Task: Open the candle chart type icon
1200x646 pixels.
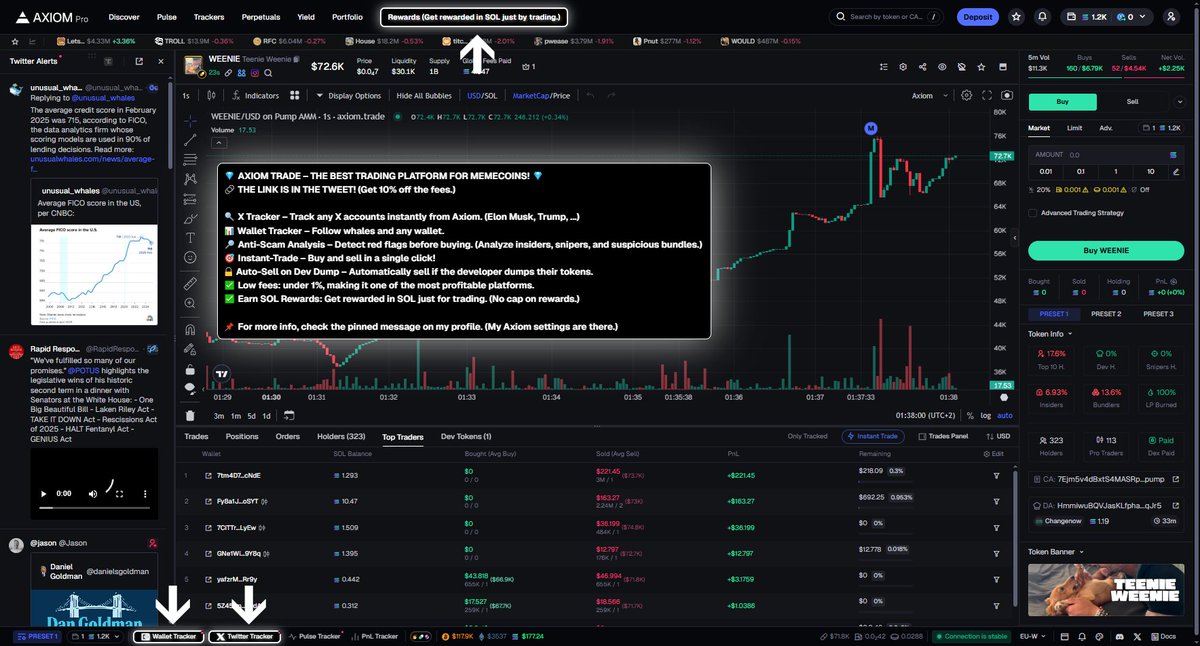Action: 211,96
